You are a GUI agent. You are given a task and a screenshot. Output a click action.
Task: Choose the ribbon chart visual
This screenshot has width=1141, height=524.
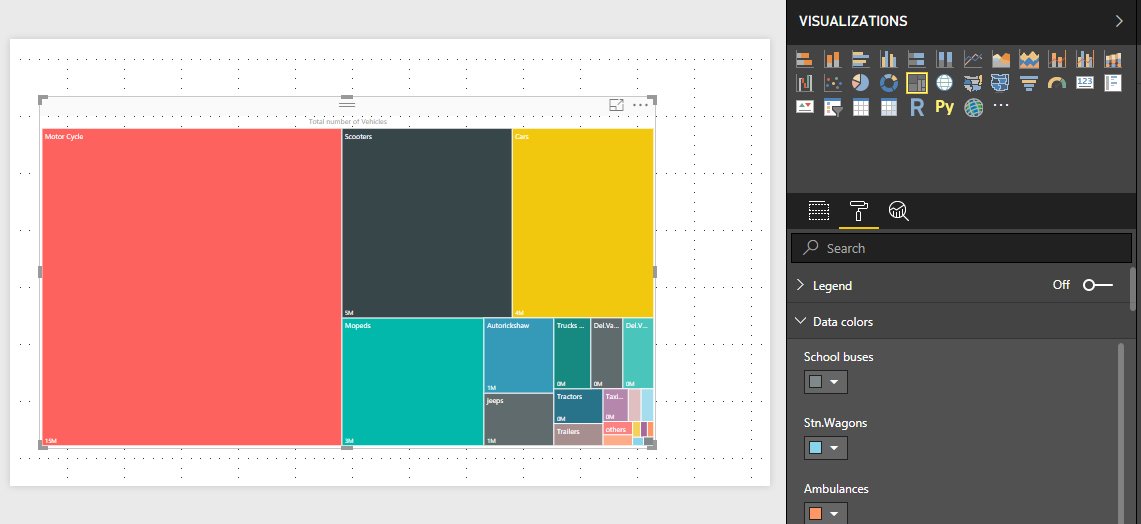pyautogui.click(x=1113, y=59)
